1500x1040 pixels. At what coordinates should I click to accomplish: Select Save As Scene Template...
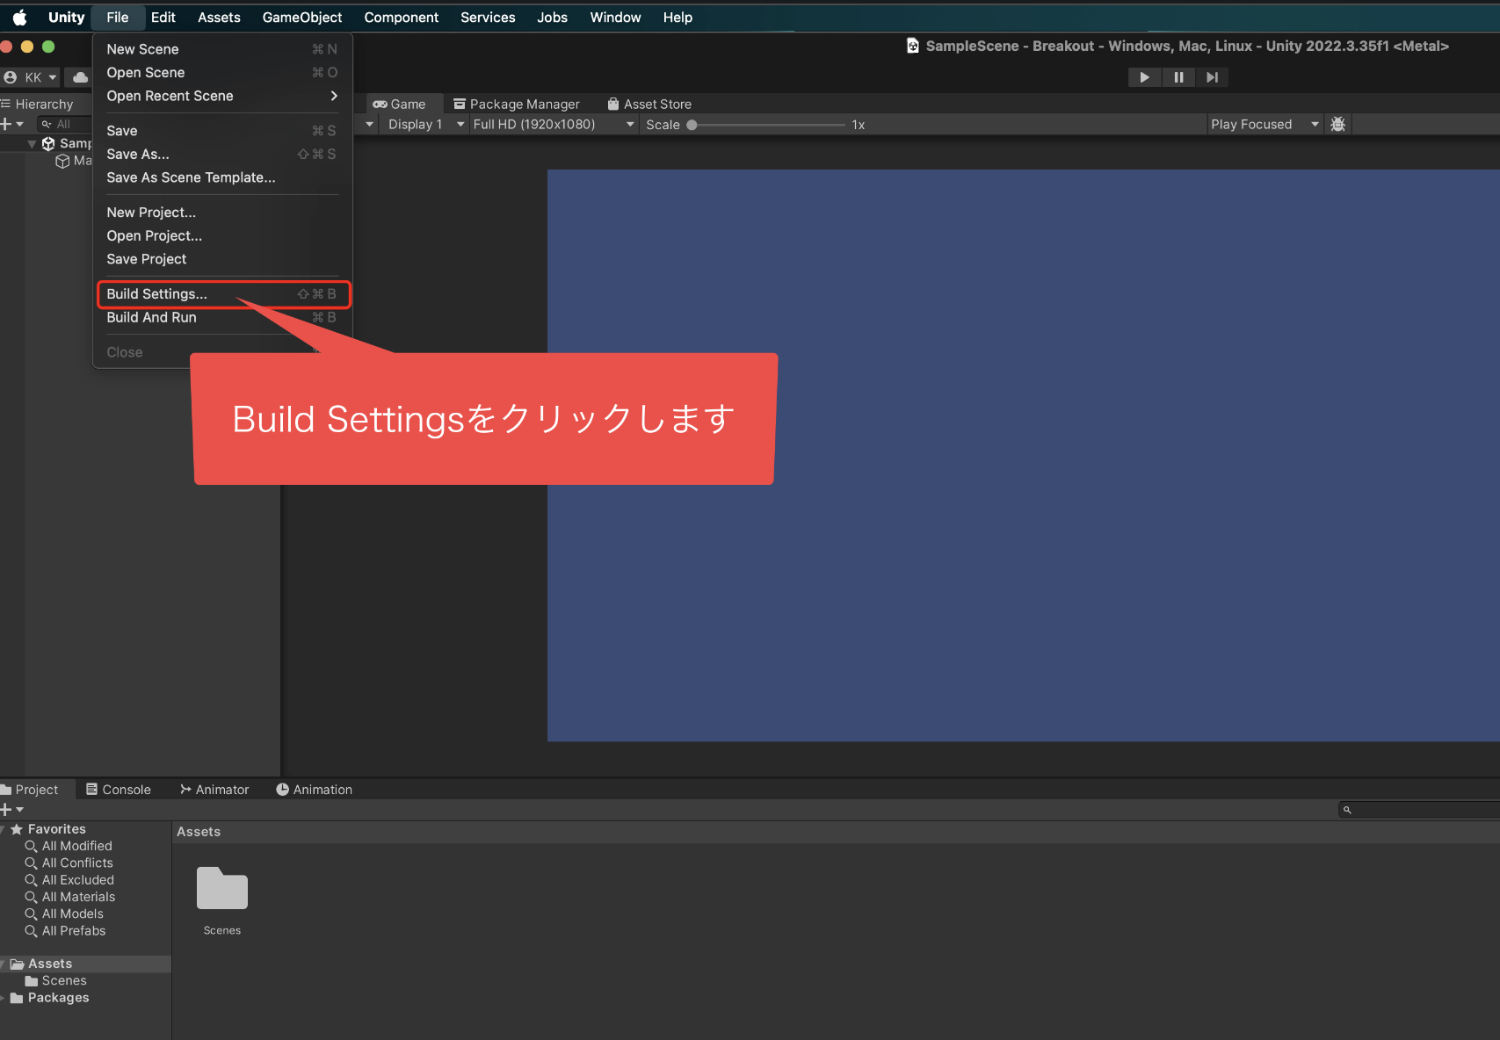(x=222, y=177)
